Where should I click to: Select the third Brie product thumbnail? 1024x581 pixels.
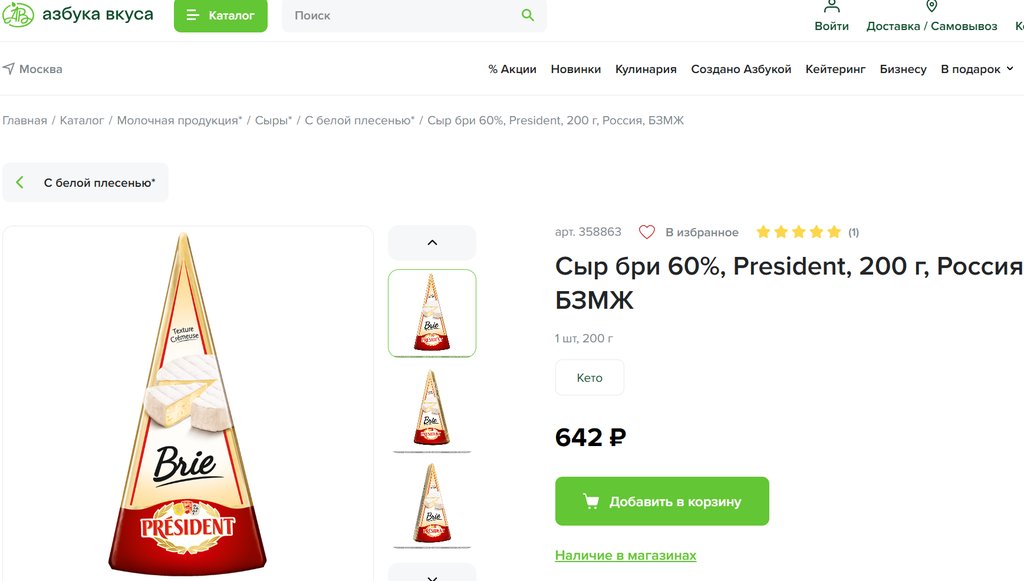pos(432,503)
